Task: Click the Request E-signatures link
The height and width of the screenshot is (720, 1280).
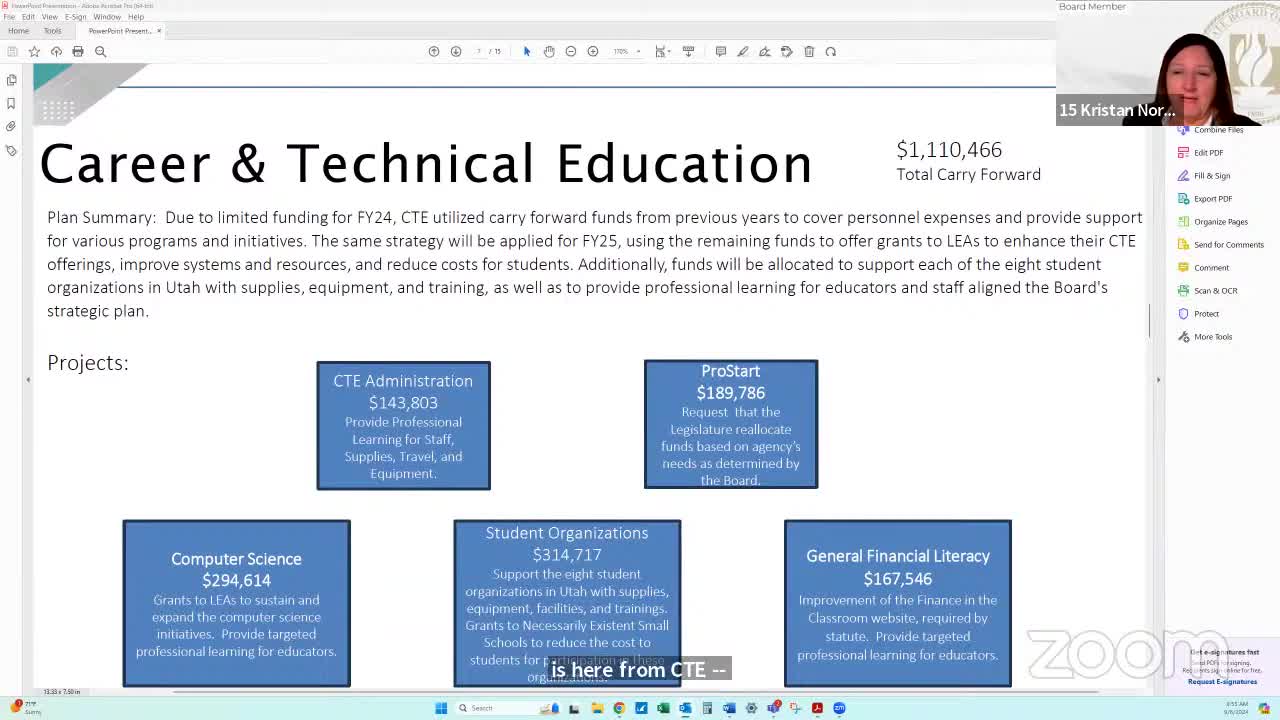Action: click(x=1222, y=682)
